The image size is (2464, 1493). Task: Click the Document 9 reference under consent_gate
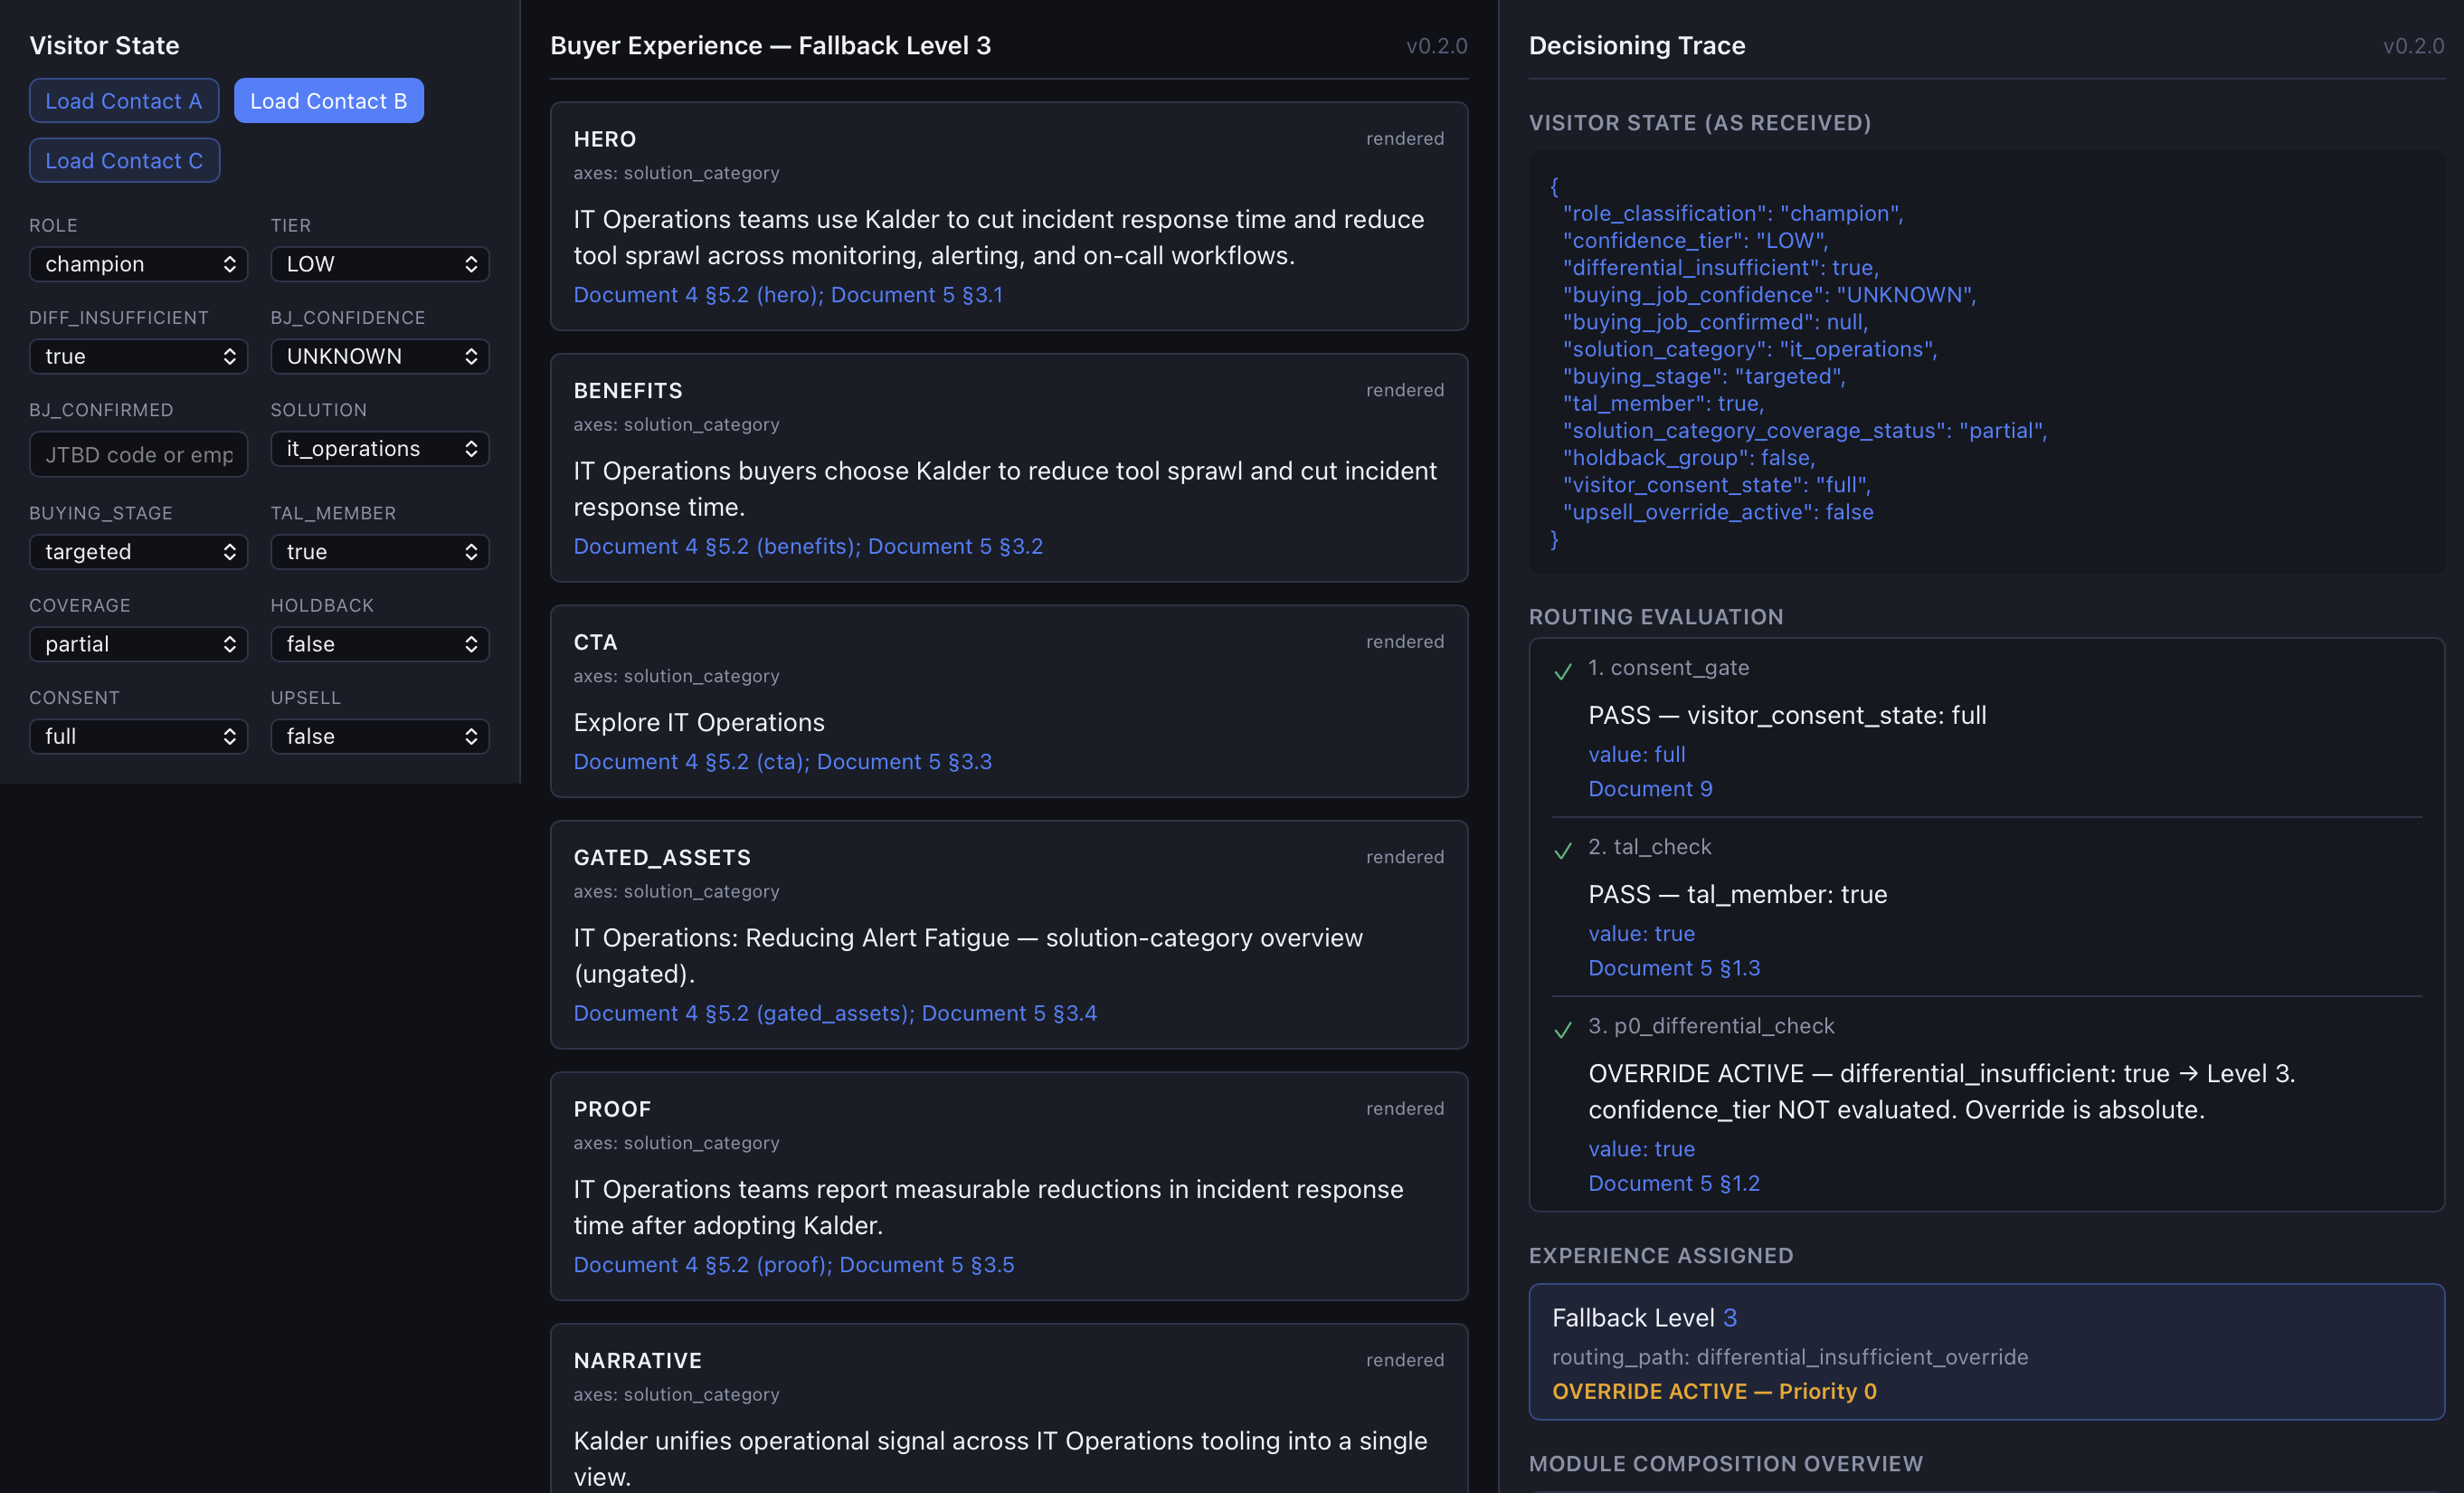click(x=1650, y=789)
